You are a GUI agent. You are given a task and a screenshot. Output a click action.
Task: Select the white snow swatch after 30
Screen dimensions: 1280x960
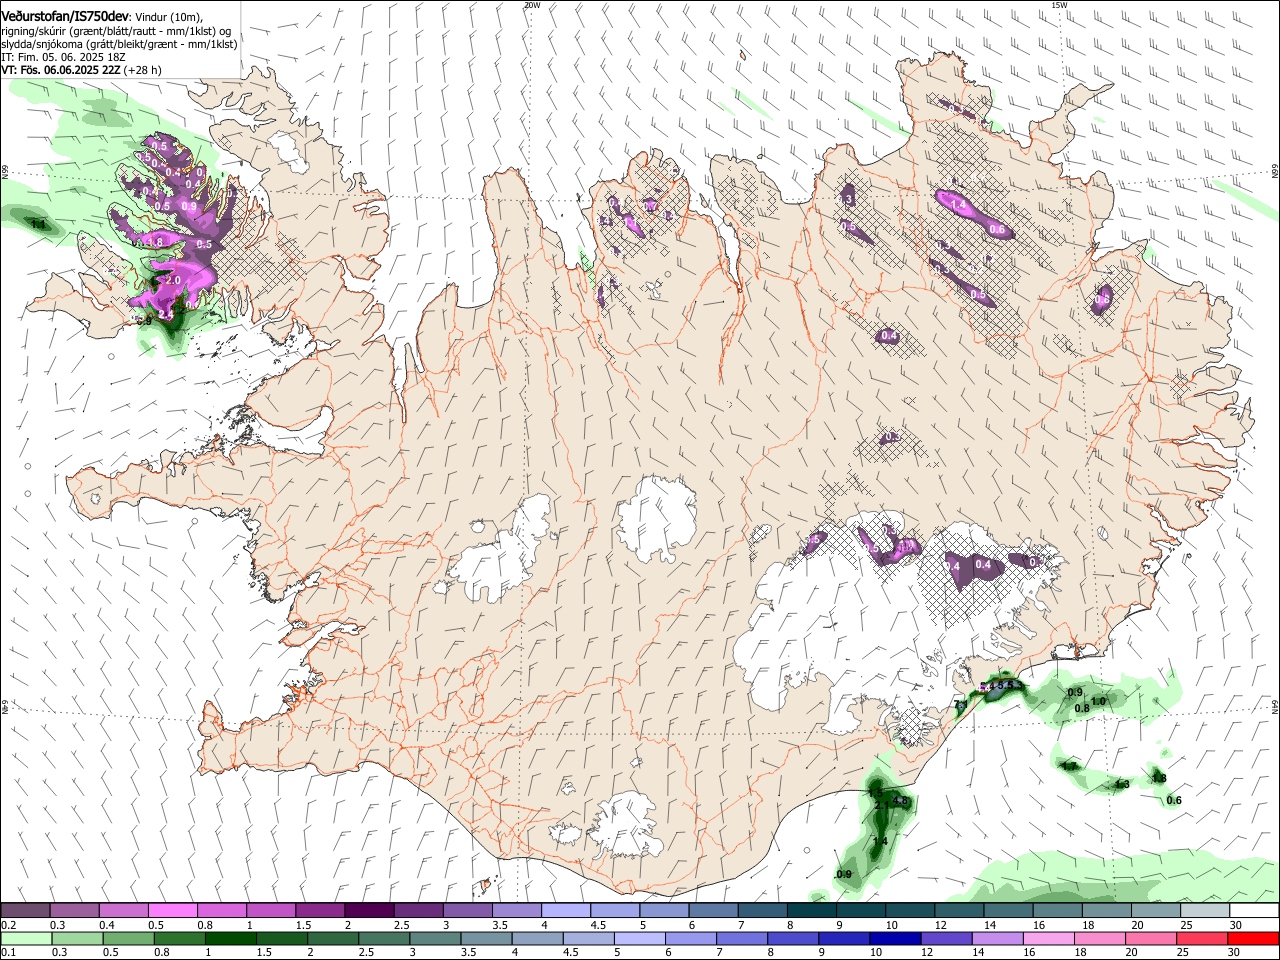[x=1254, y=911]
